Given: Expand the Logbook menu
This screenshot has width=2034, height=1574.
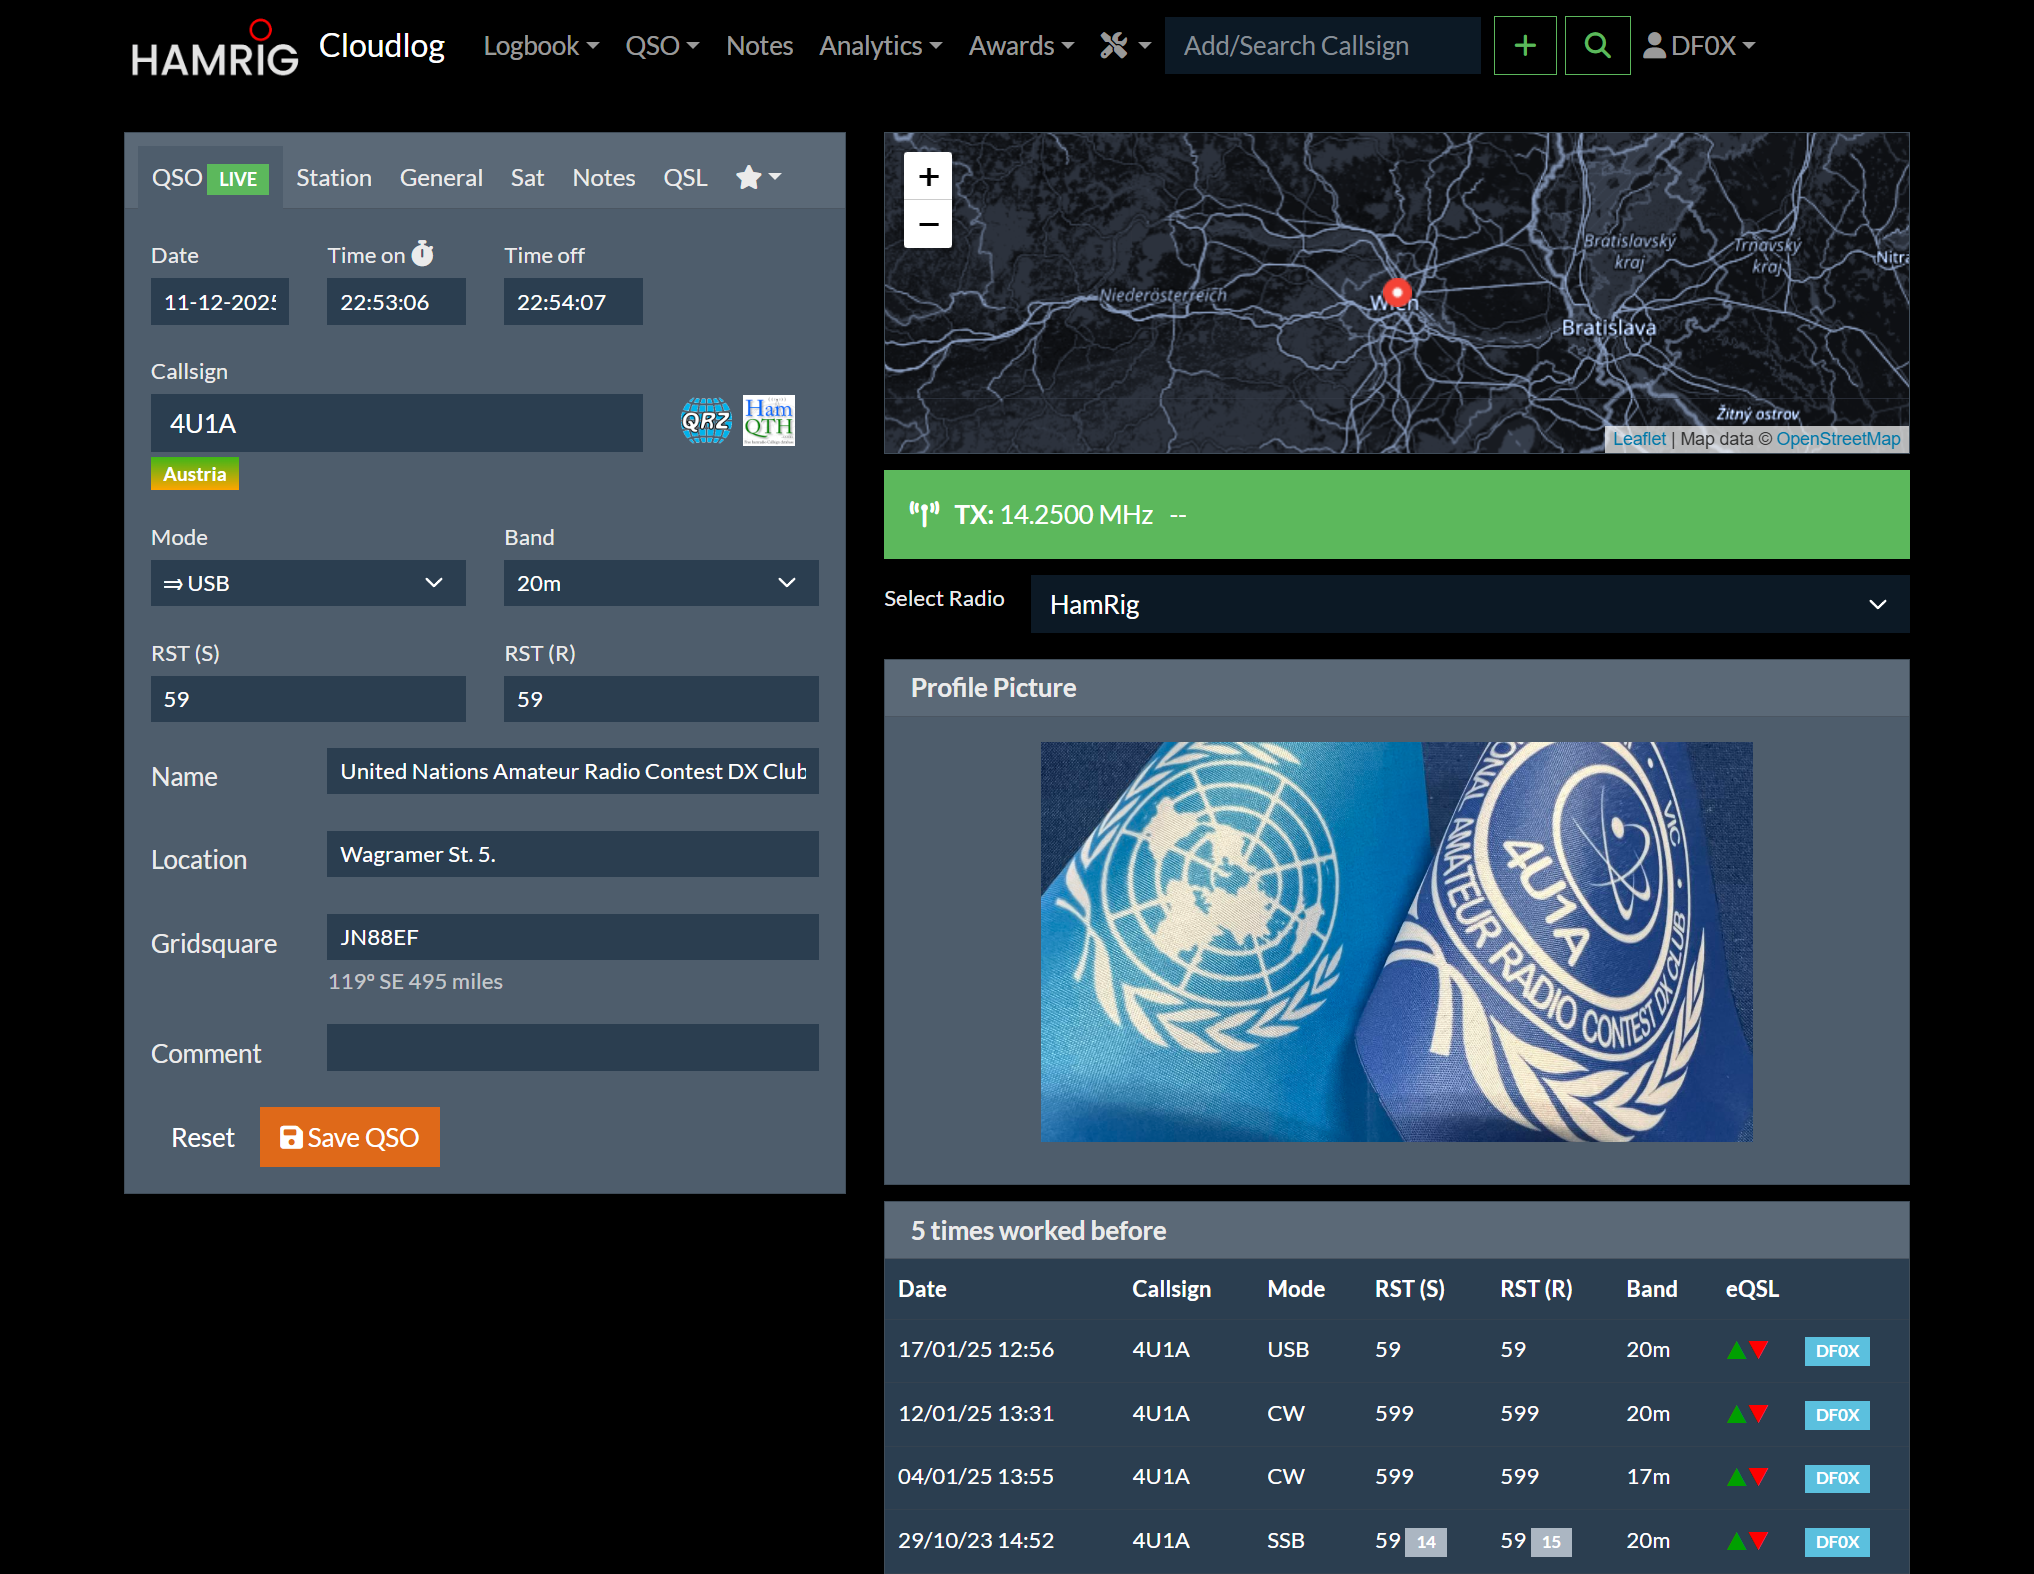Looking at the screenshot, I should point(541,46).
